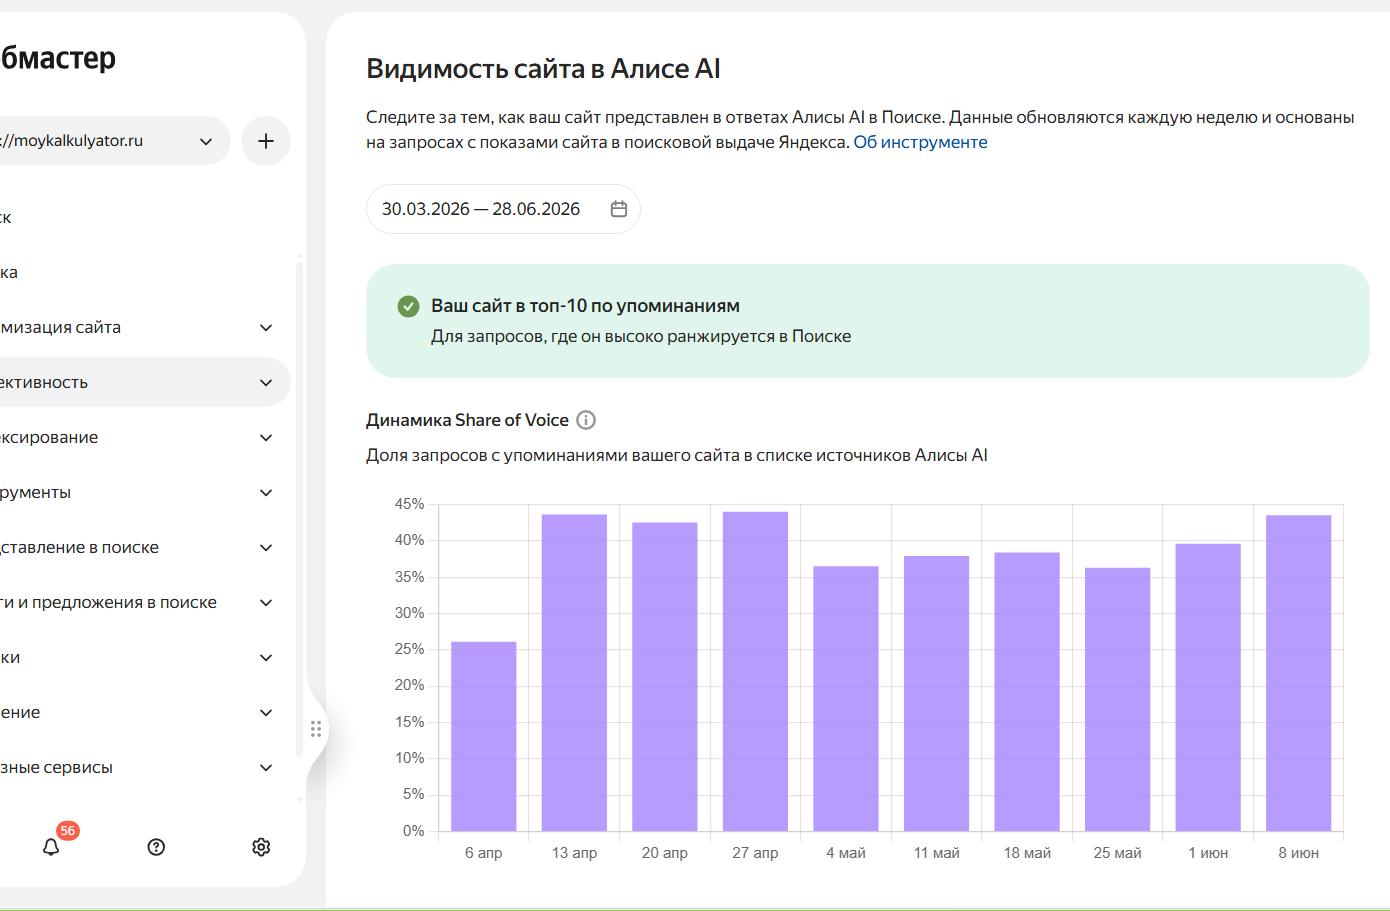The width and height of the screenshot is (1390, 911).
Task: Open the calendar icon in date field
Action: 619,209
